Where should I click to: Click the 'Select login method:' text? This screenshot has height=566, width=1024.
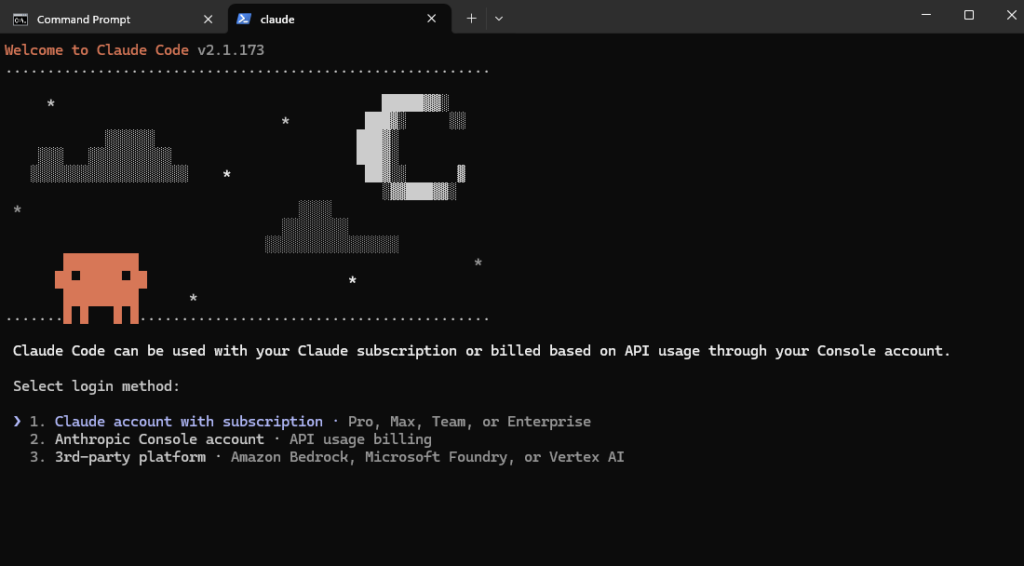pyautogui.click(x=96, y=386)
